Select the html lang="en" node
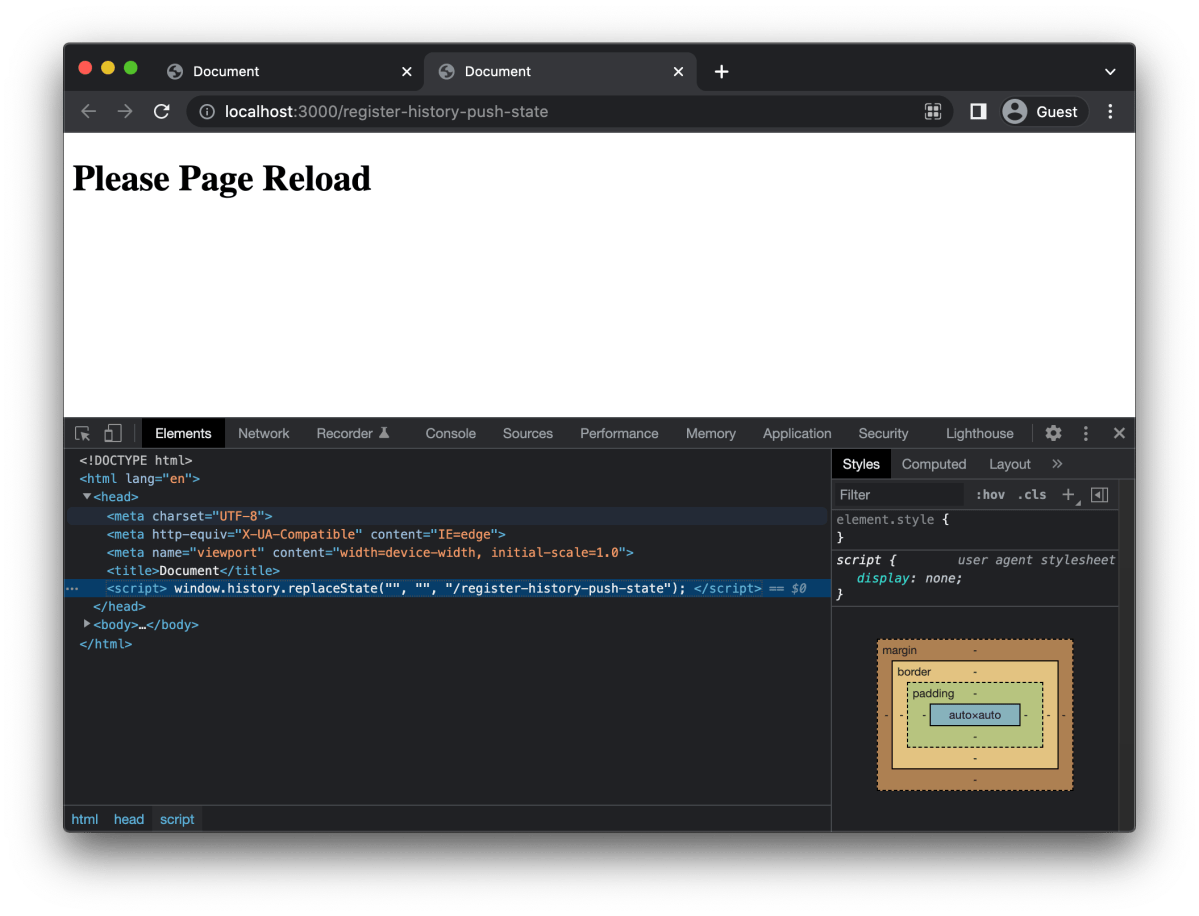The height and width of the screenshot is (916, 1199). [x=139, y=479]
